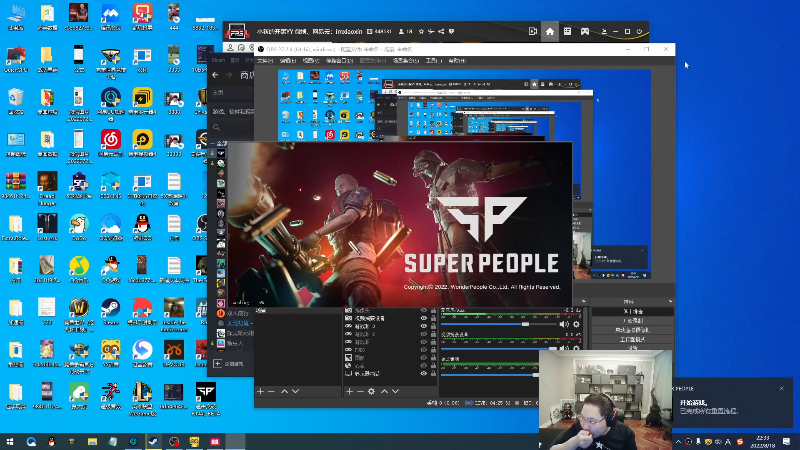Click the third mixer channel volume slider
This screenshot has width=800, height=450.
(x=490, y=375)
